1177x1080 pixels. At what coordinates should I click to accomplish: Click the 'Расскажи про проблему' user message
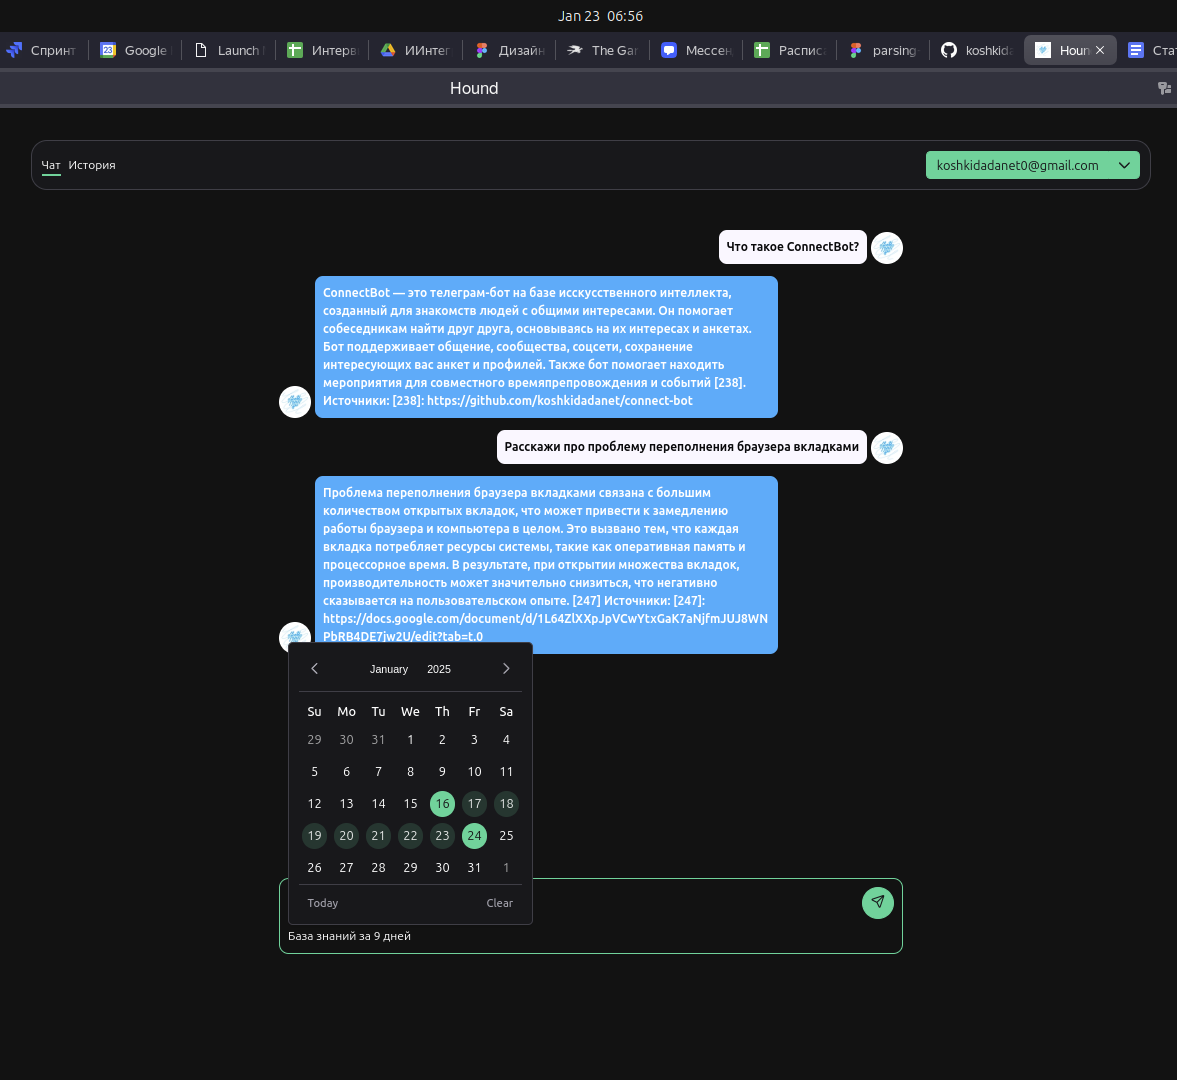pyautogui.click(x=682, y=447)
